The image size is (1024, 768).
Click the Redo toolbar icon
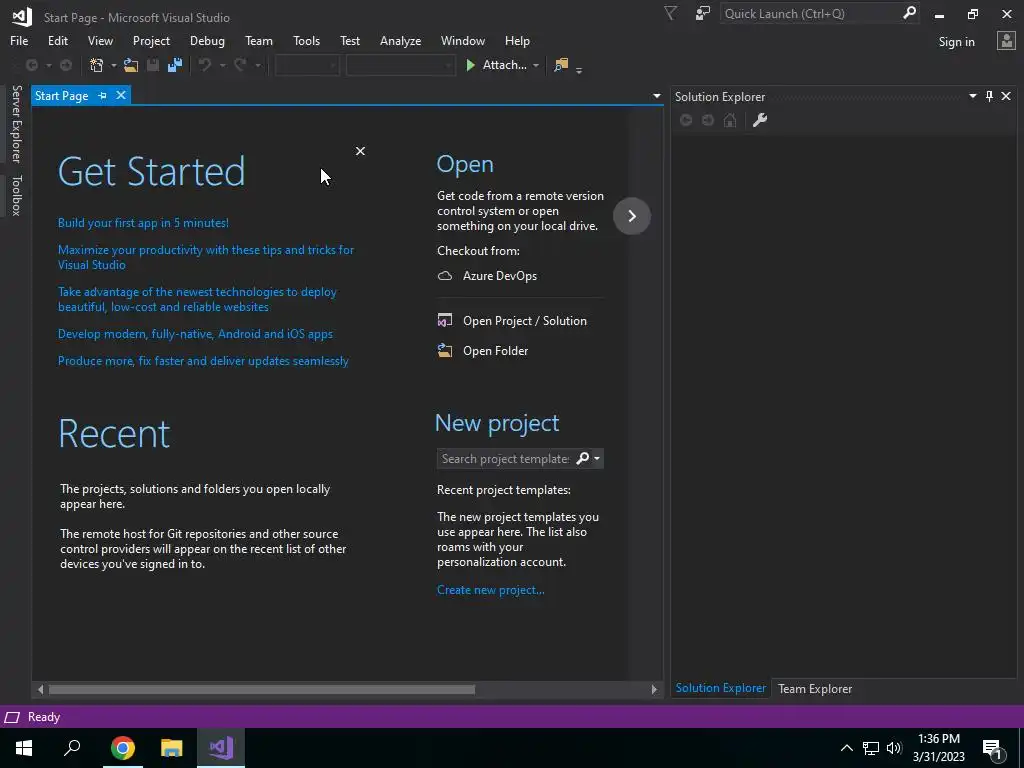(x=240, y=65)
